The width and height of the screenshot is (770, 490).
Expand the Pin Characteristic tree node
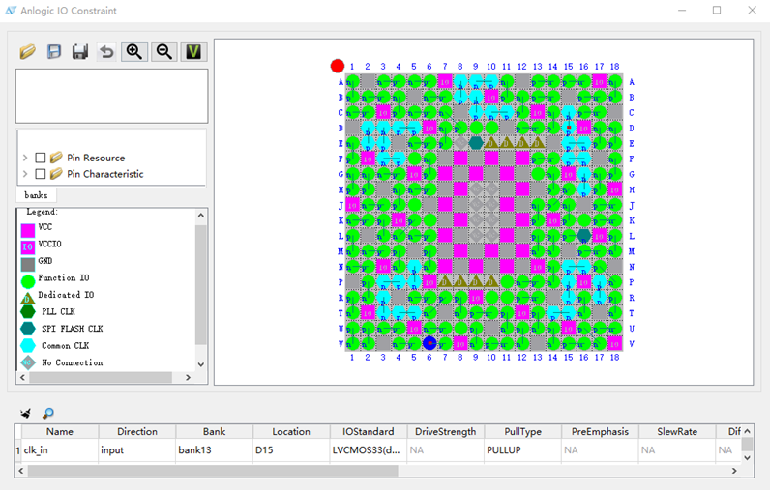point(25,174)
